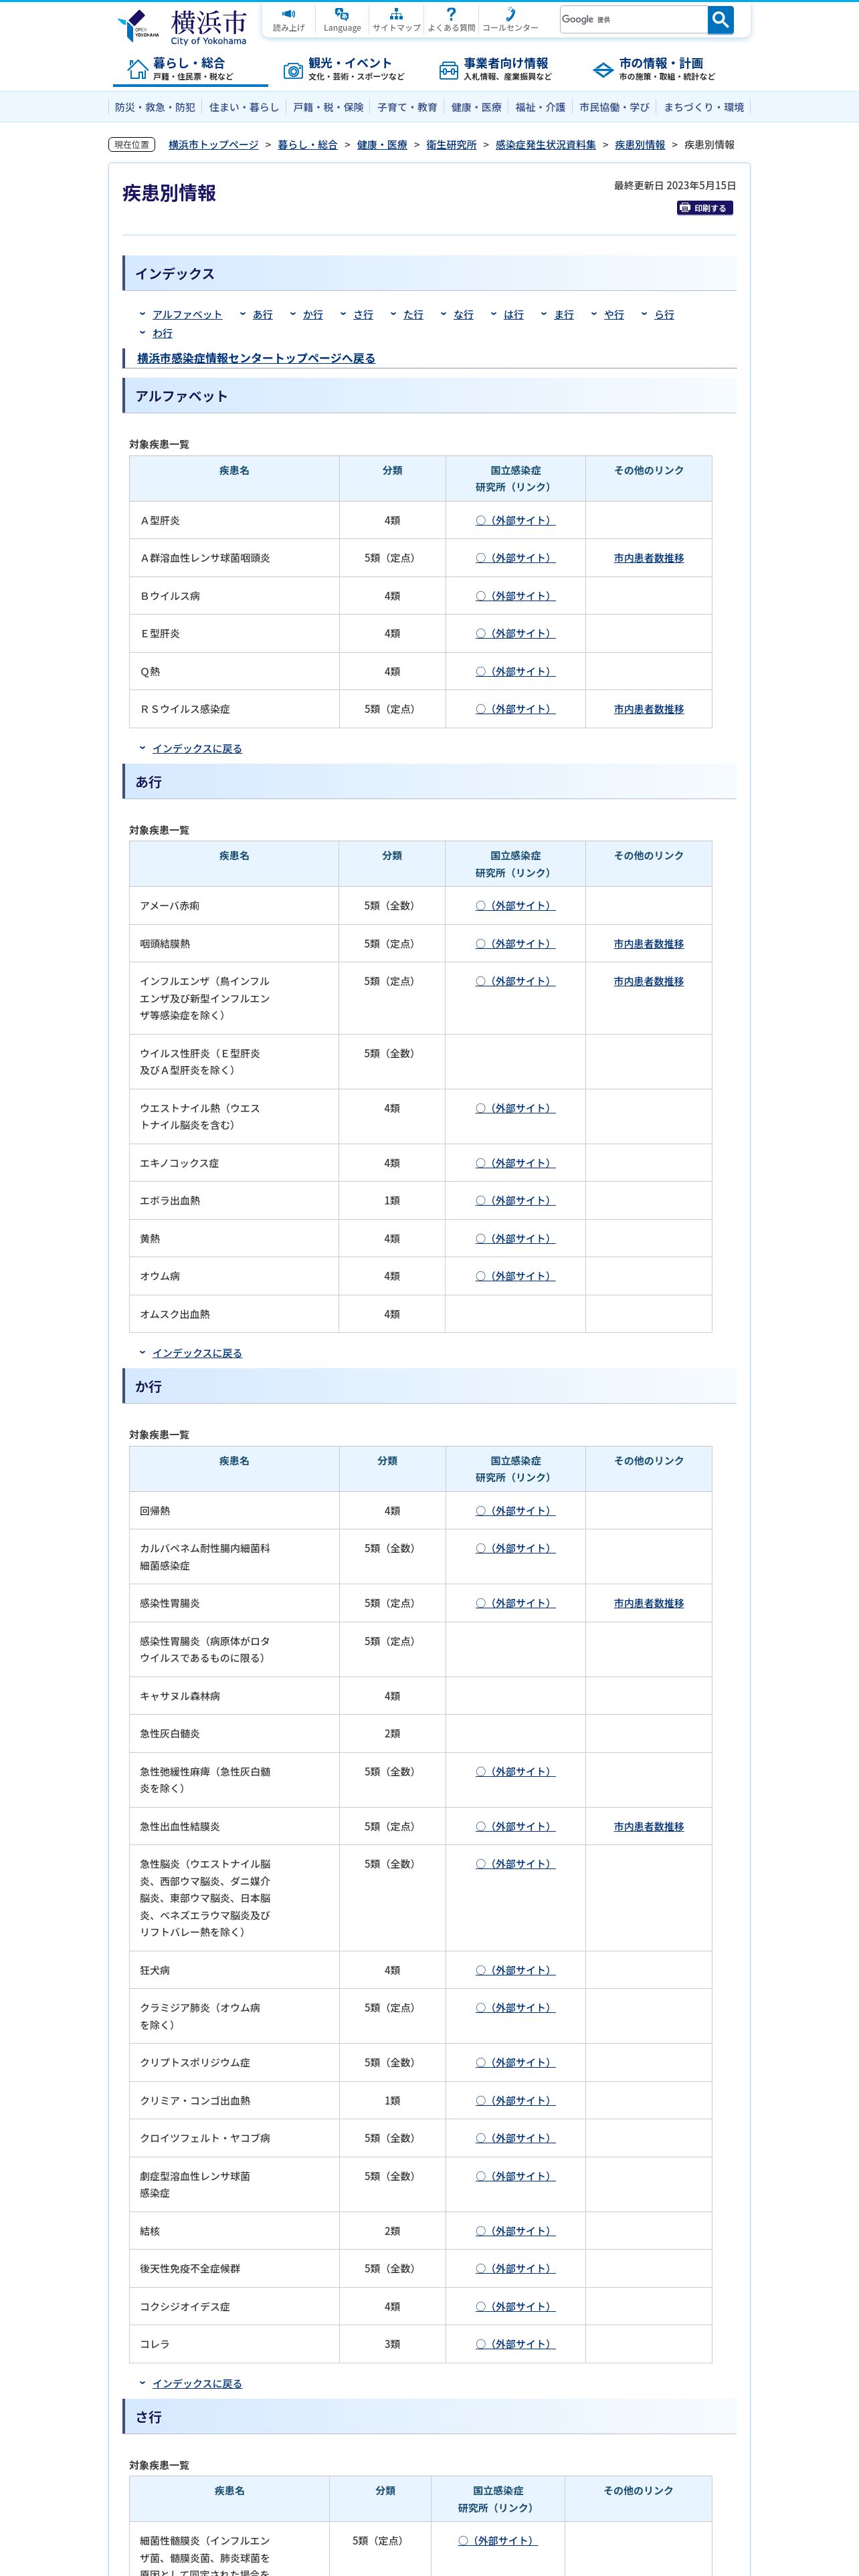Viewport: 859px width, 2576px height.
Task: Jump to さ行 index section
Action: (363, 314)
